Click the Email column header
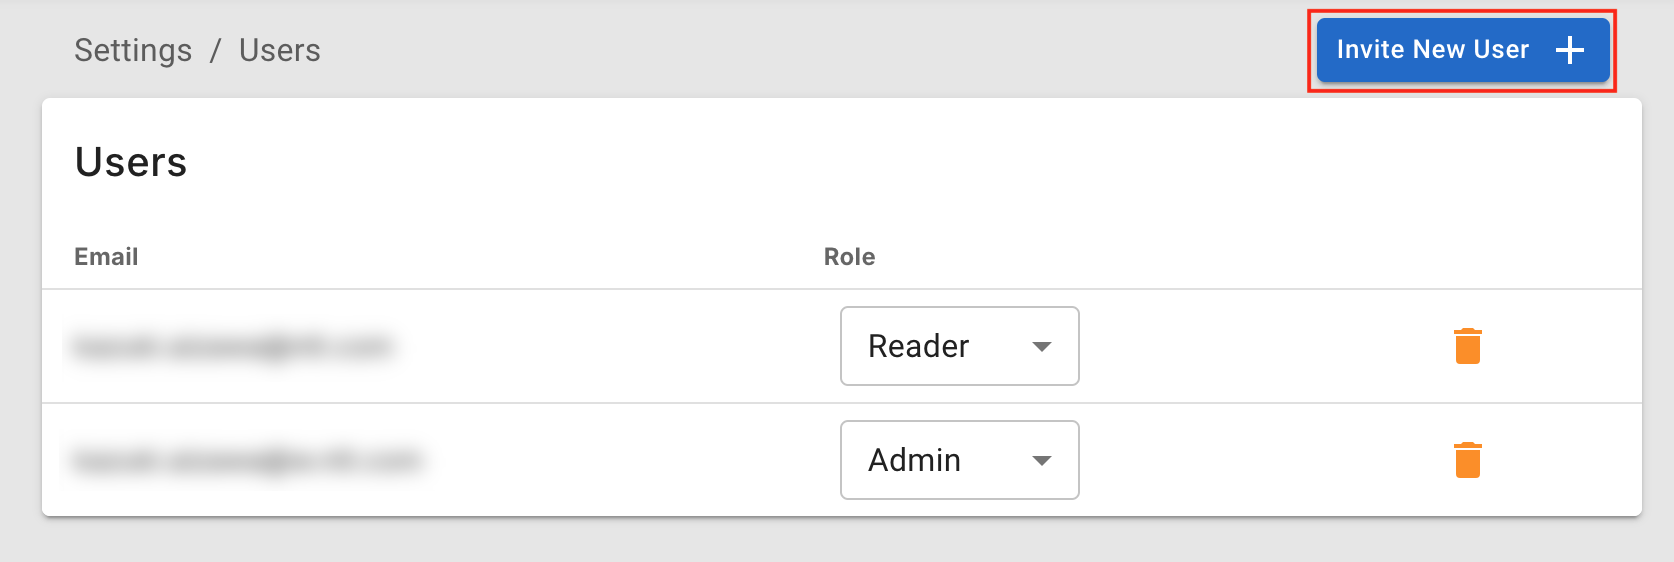The image size is (1674, 562). click(106, 257)
